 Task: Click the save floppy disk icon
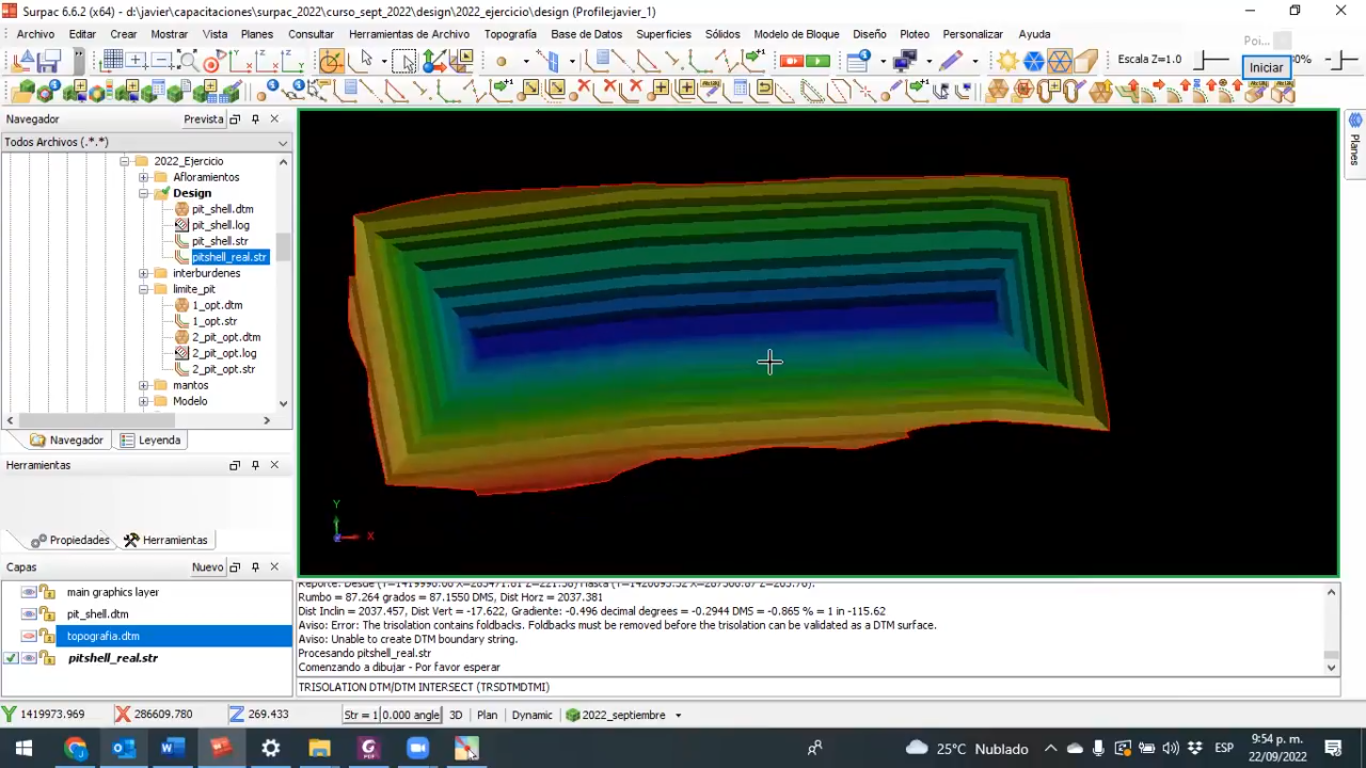(x=48, y=61)
